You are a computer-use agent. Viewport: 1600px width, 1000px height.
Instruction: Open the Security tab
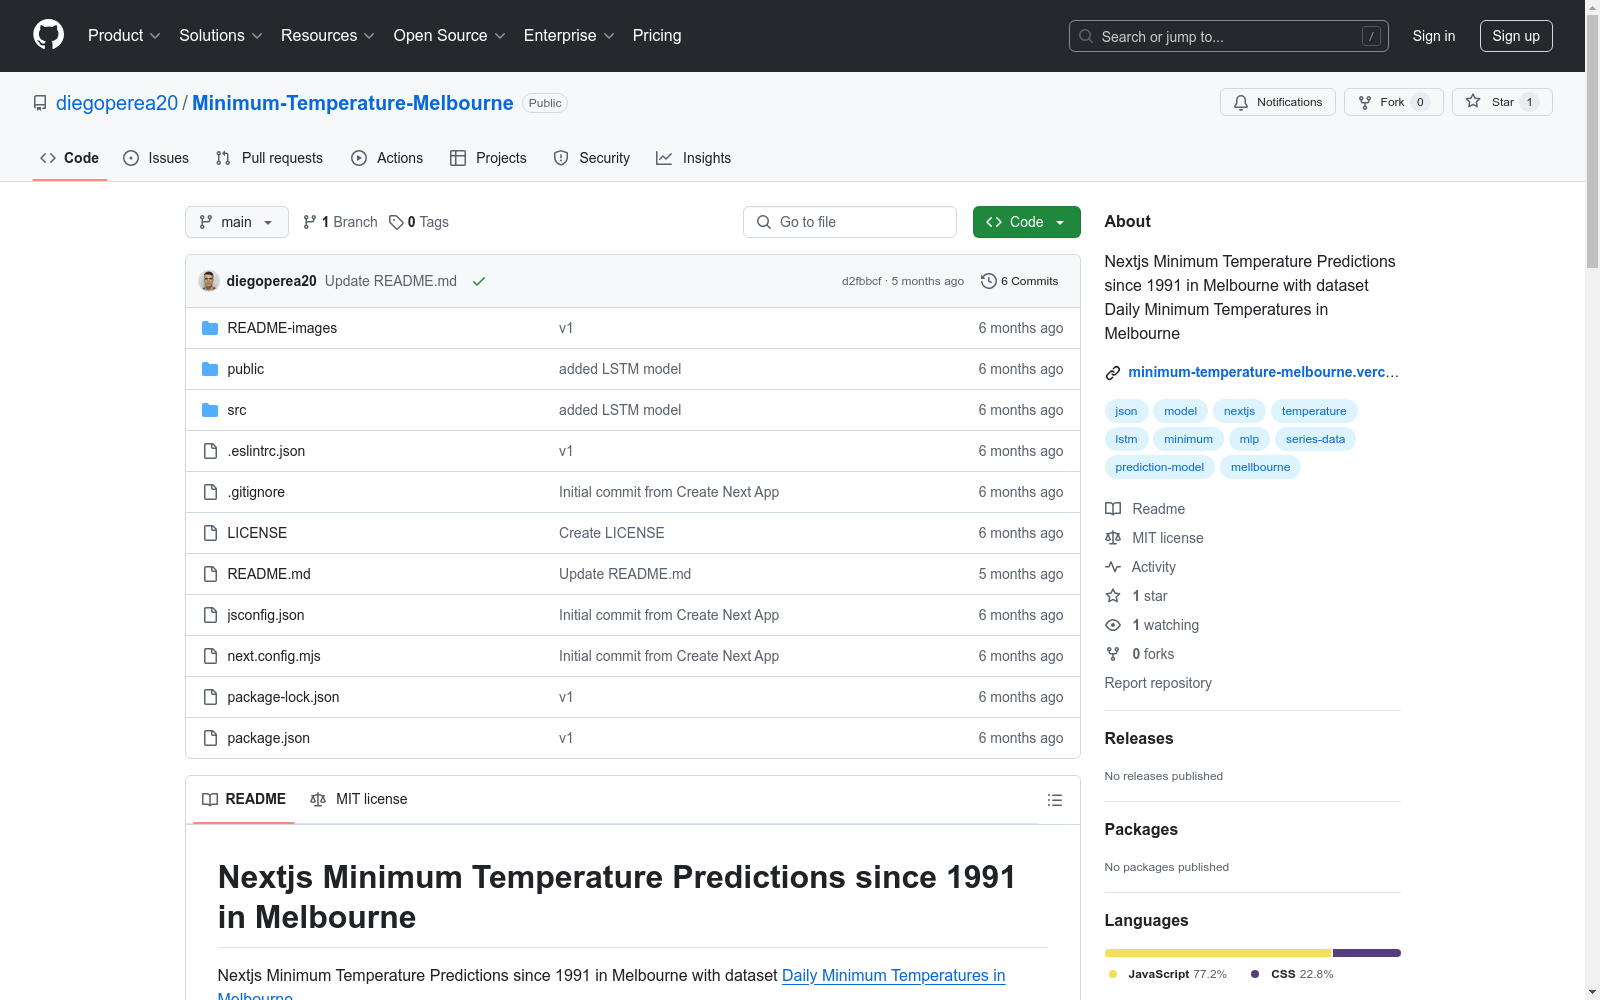coord(592,158)
